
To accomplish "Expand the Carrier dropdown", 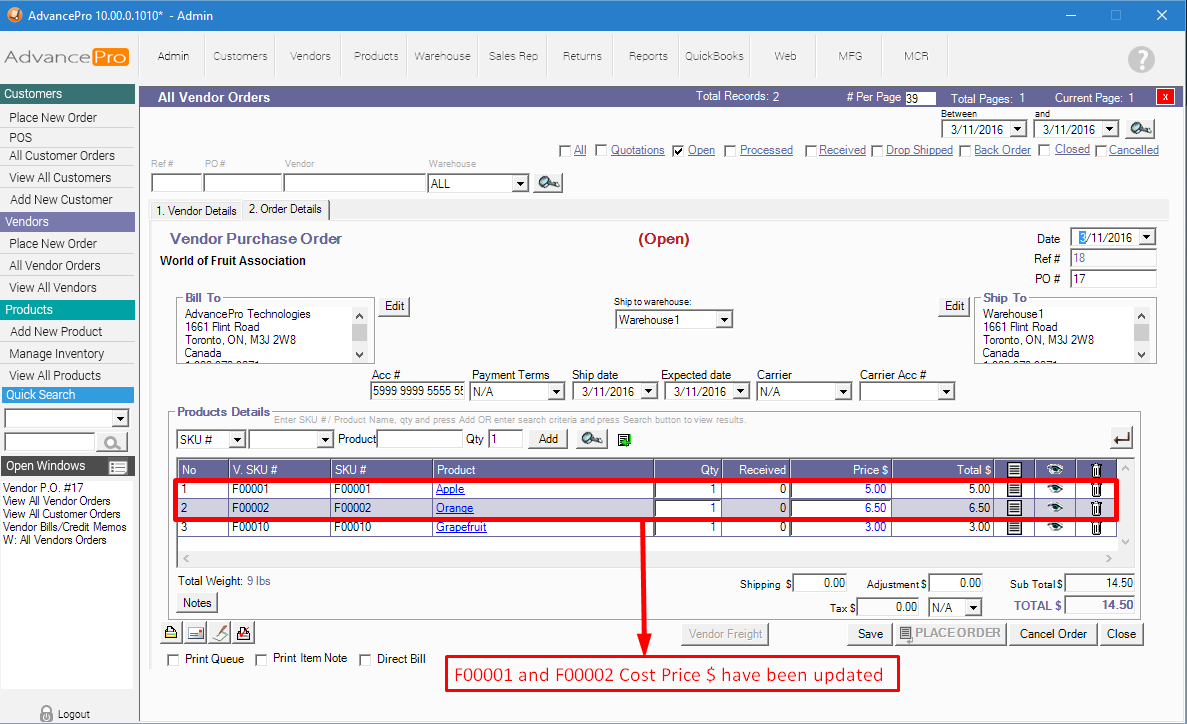I will click(842, 392).
